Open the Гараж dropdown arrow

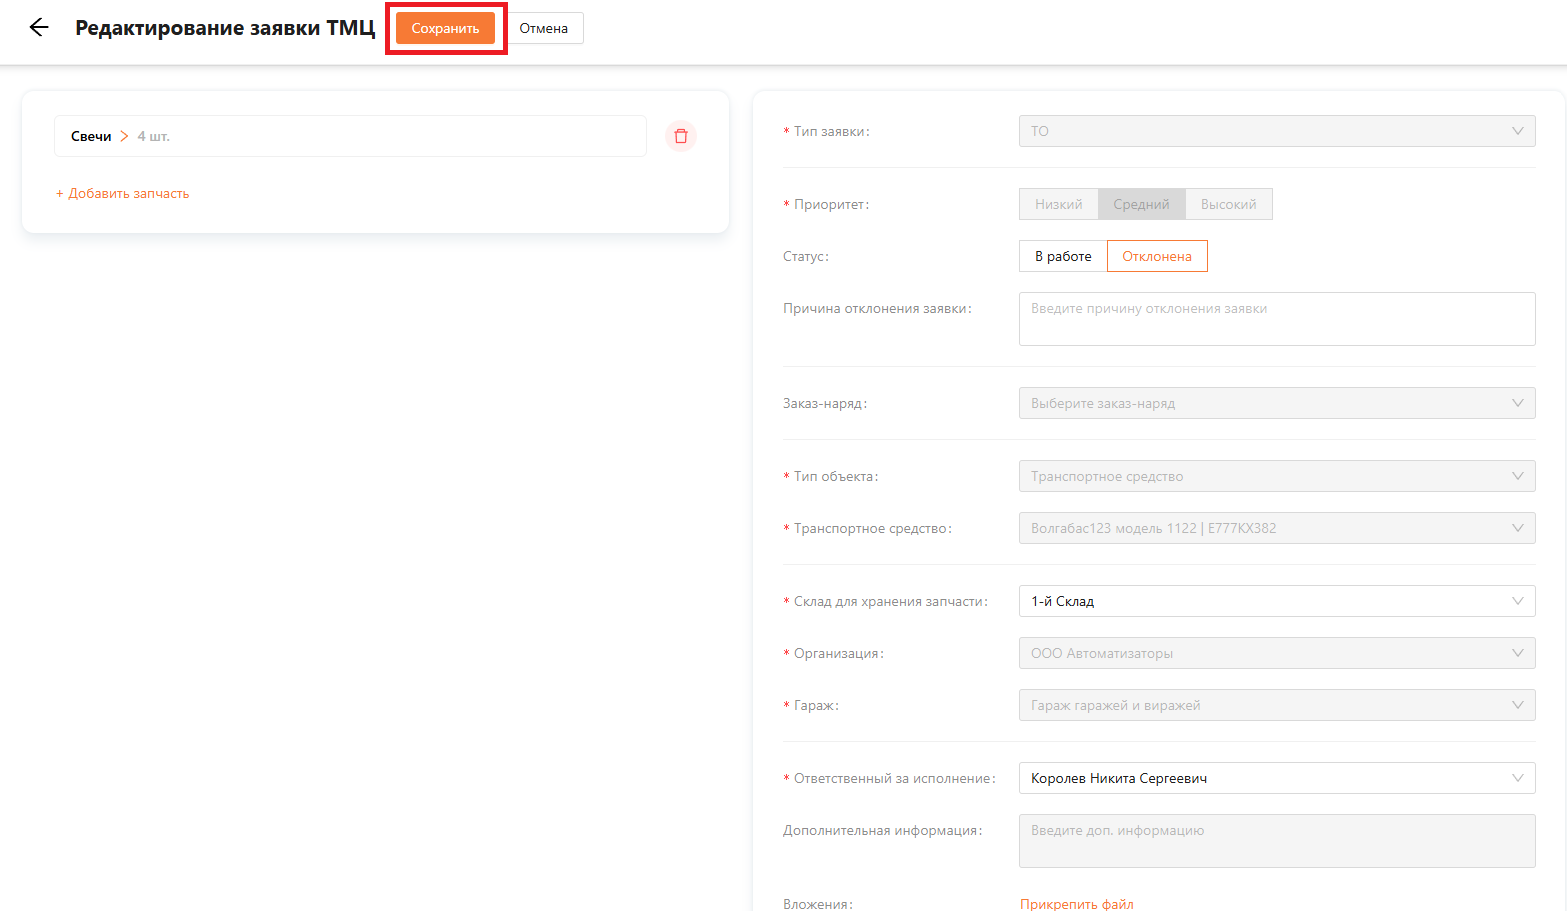coord(1517,705)
